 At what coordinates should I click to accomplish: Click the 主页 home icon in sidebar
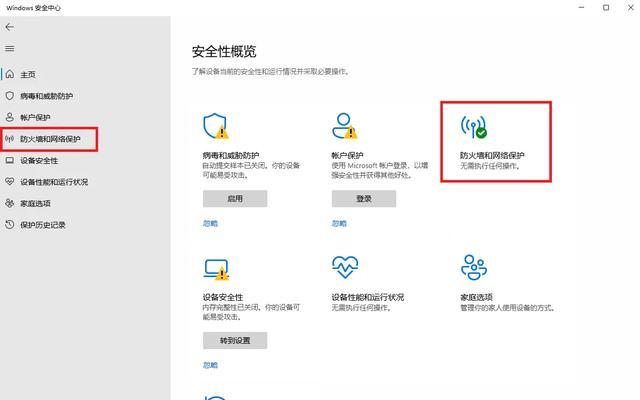(x=10, y=74)
